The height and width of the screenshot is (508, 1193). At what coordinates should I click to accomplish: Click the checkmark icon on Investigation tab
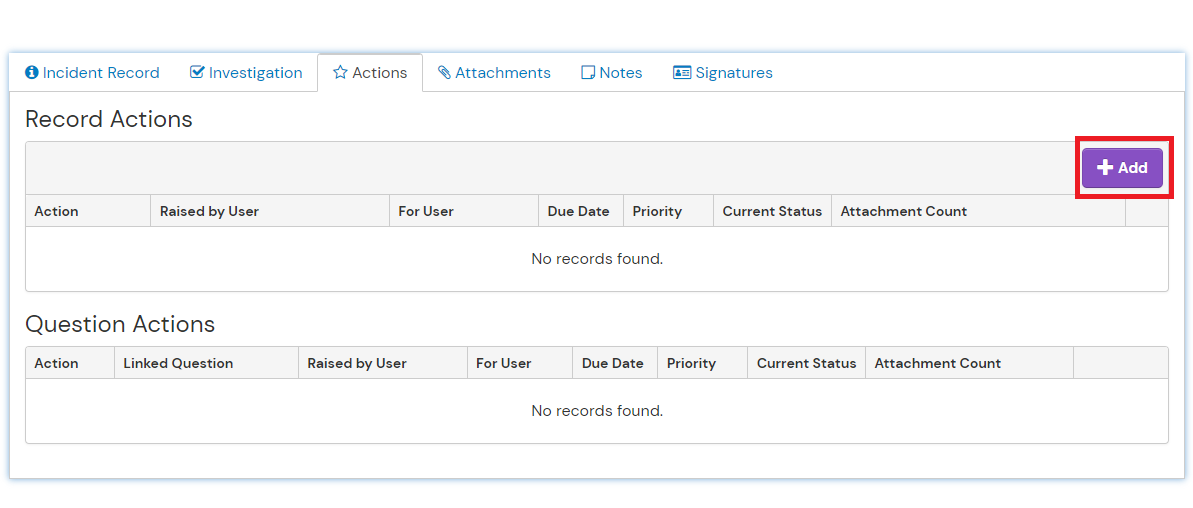197,72
